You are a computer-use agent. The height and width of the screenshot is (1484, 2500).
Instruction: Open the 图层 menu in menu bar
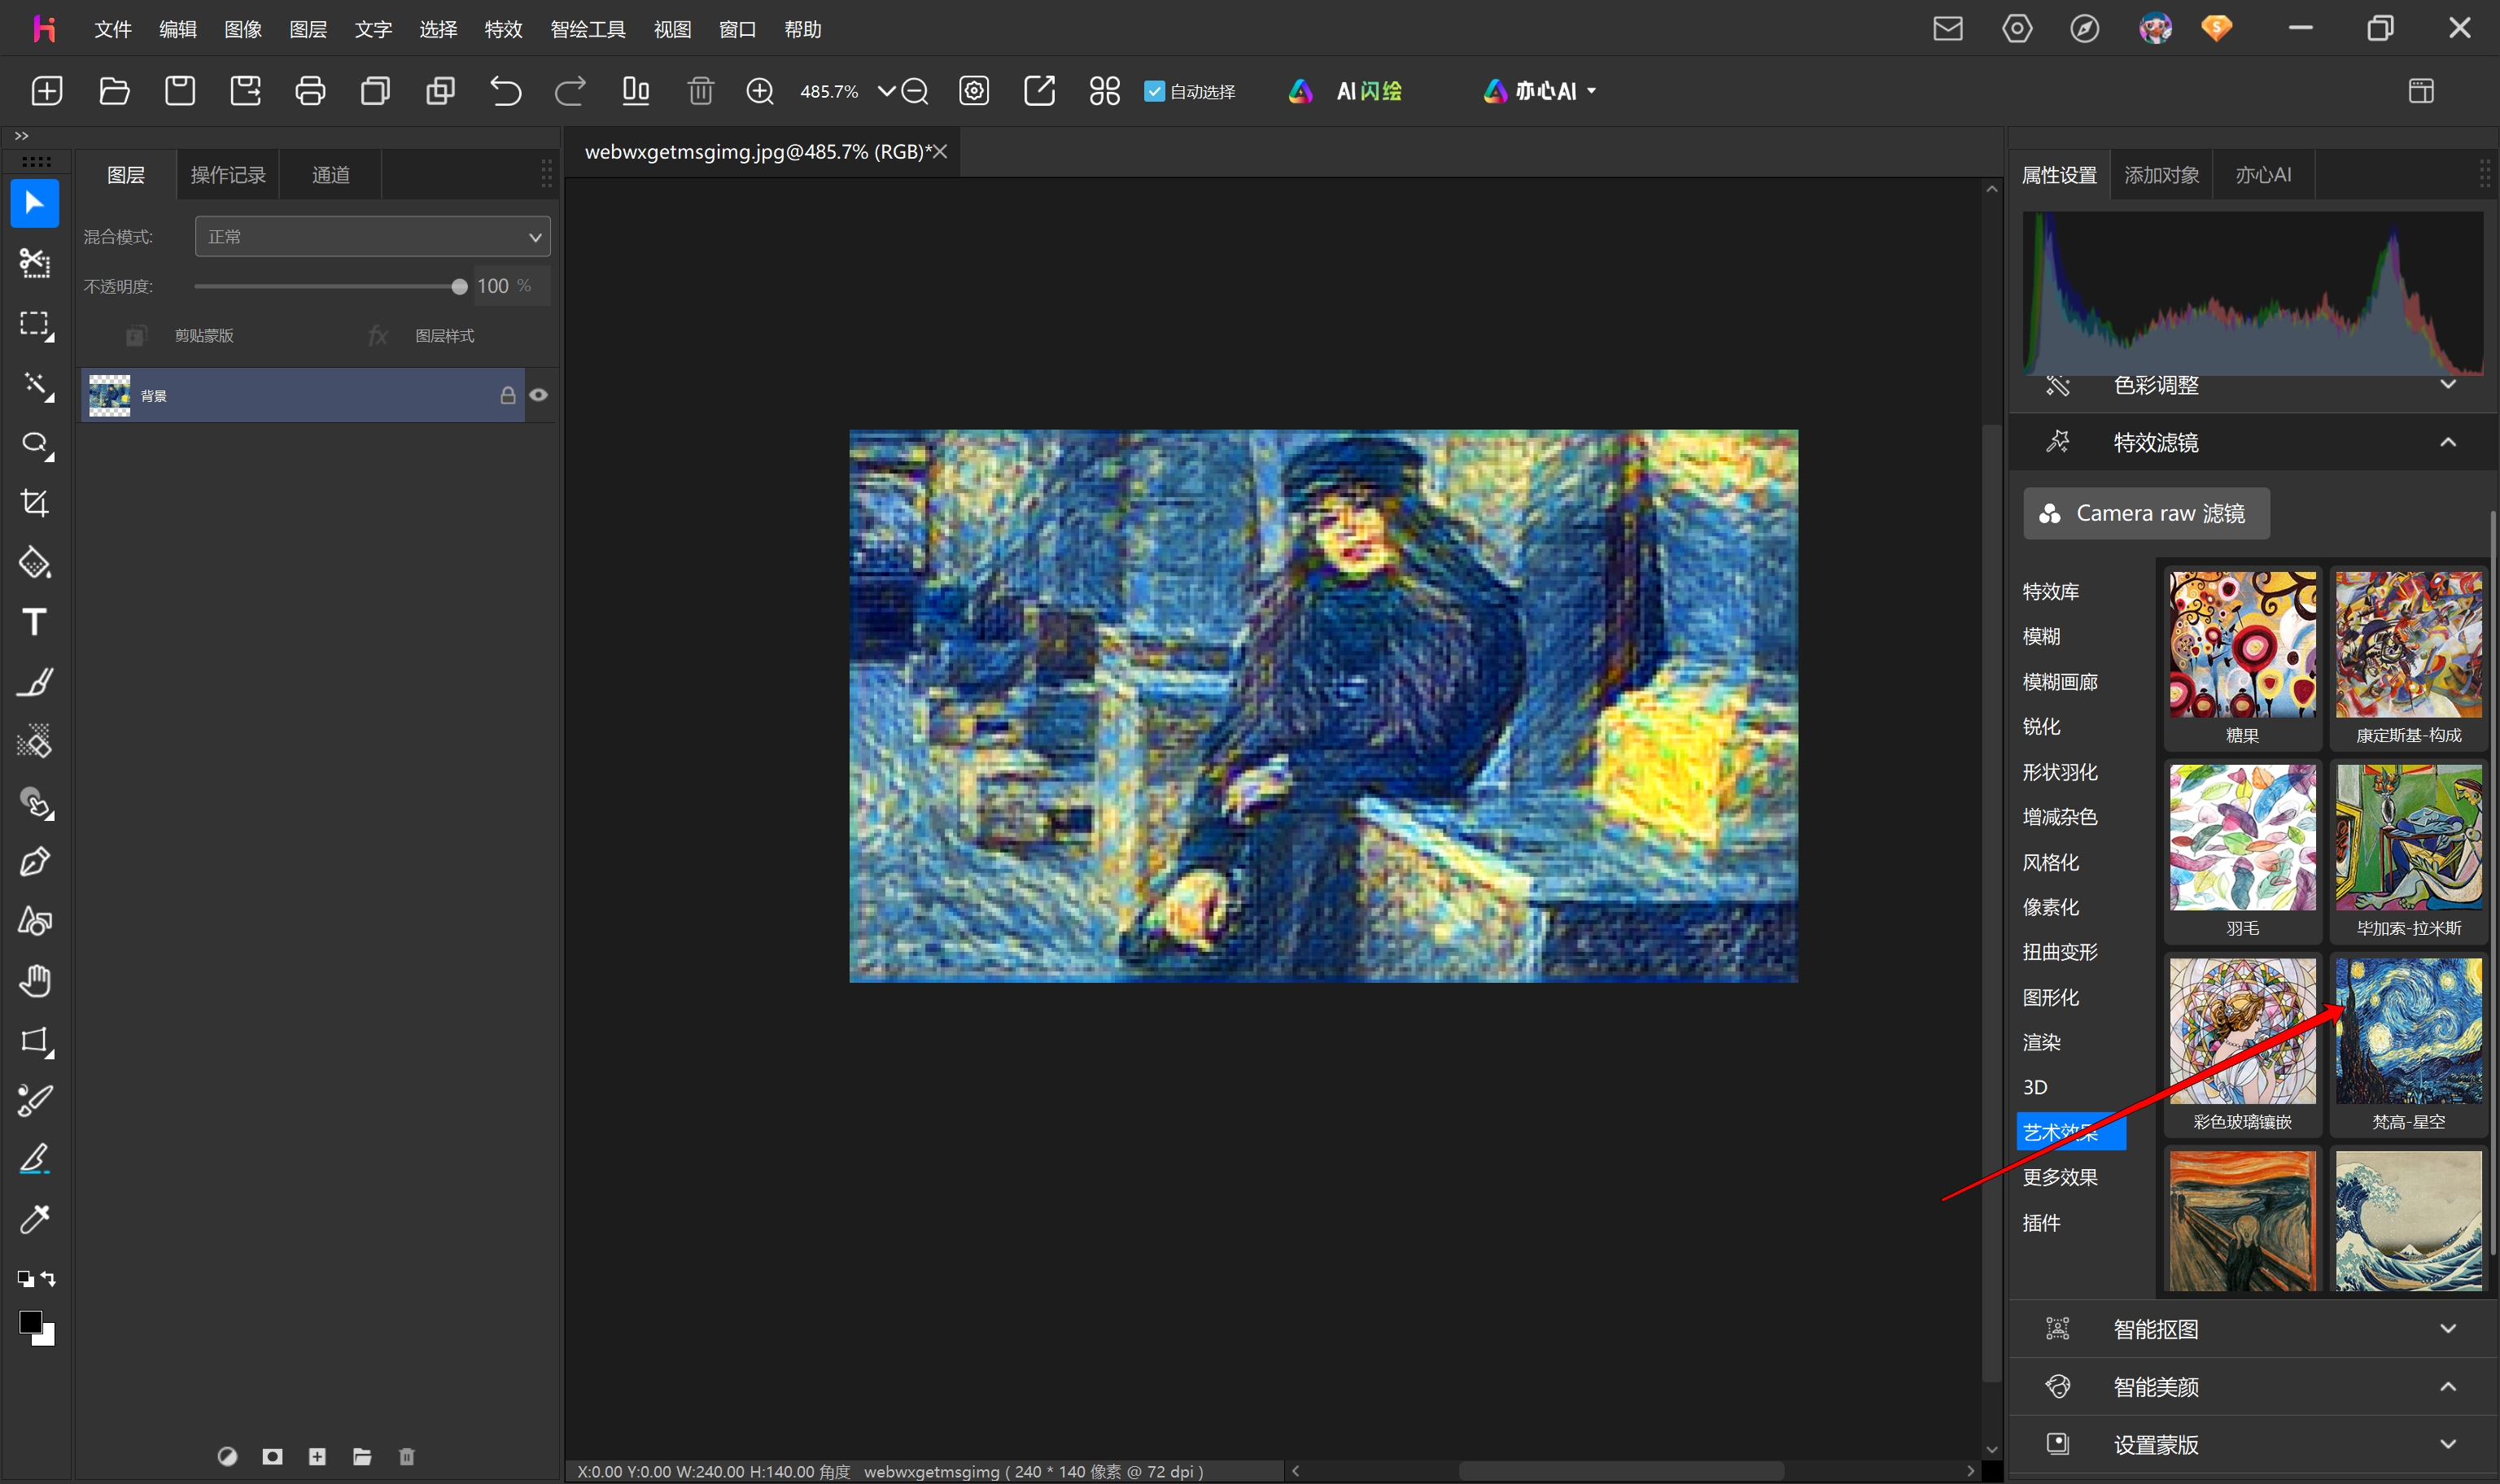[308, 29]
